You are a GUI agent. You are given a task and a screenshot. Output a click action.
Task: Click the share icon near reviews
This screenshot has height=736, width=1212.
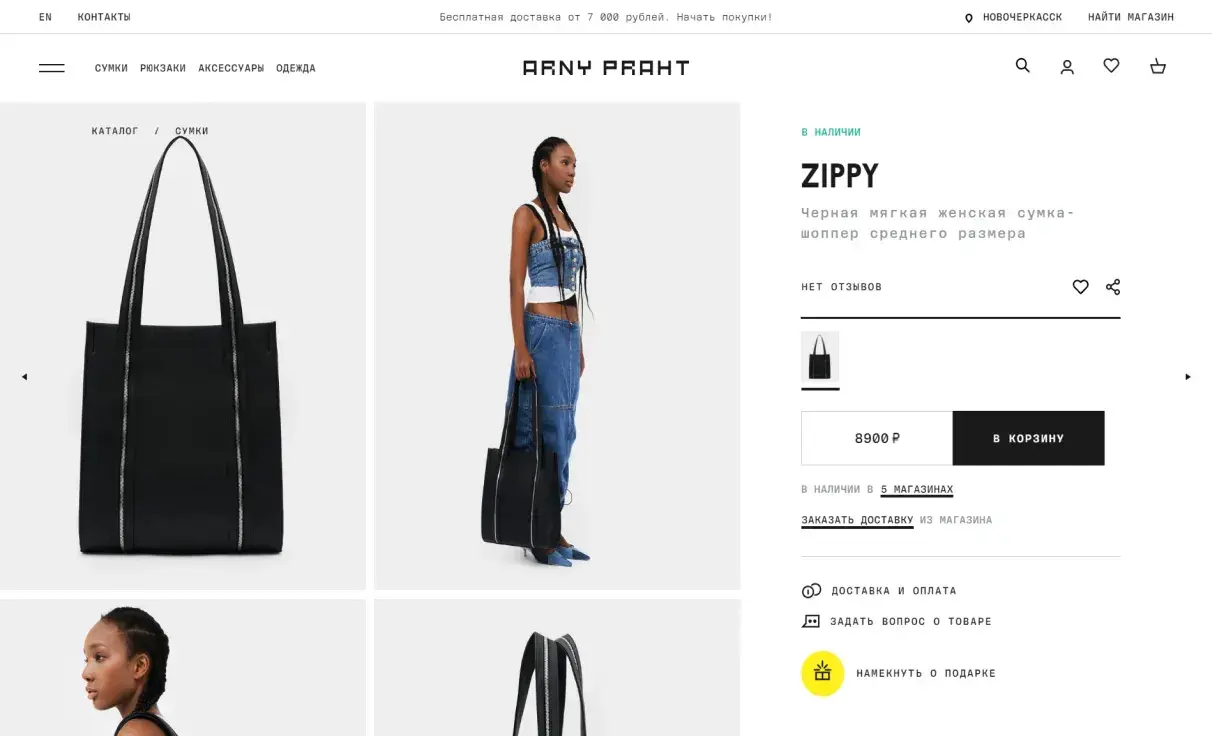[x=1113, y=287]
